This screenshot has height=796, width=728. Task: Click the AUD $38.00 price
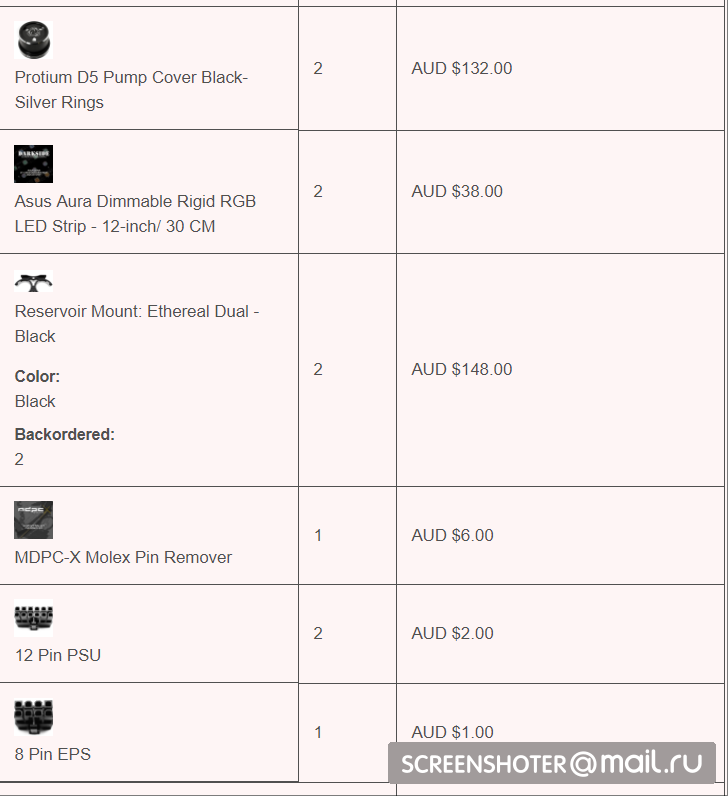point(457,191)
